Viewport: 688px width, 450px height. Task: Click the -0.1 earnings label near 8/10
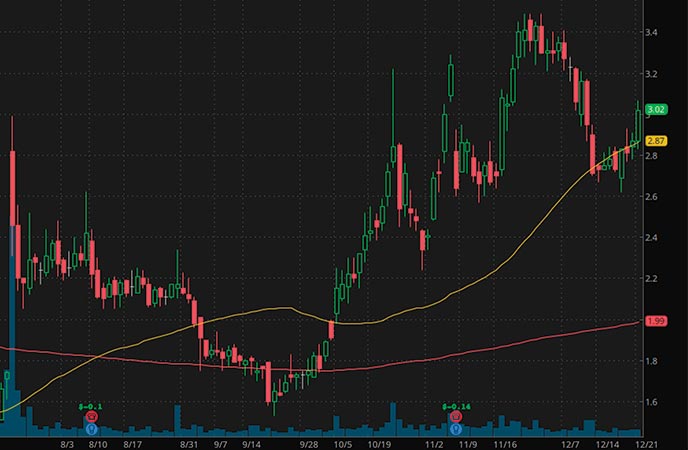91,407
